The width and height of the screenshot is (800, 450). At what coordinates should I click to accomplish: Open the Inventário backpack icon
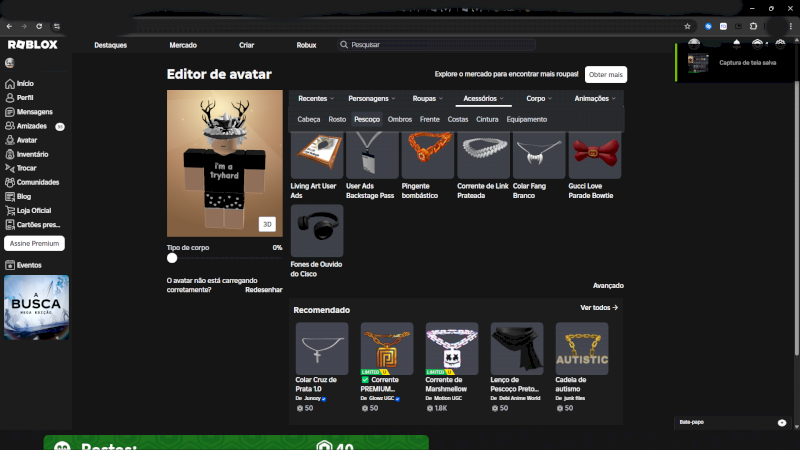10,154
